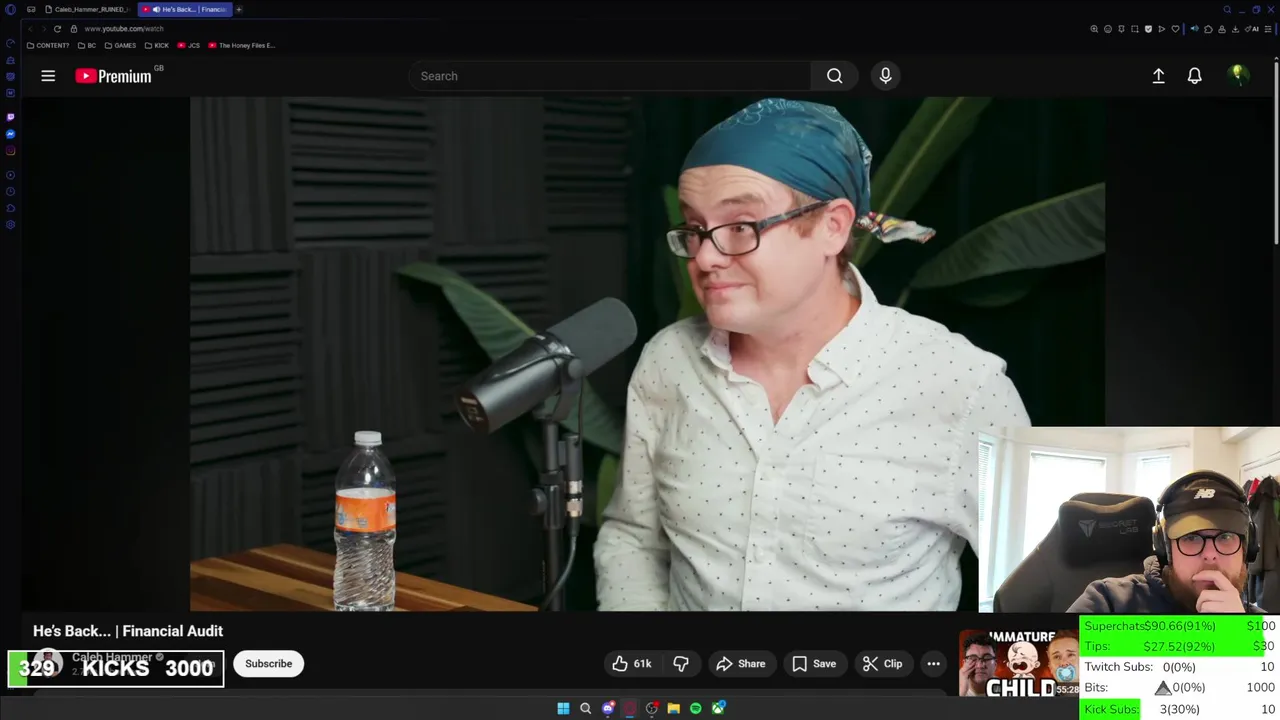Image resolution: width=1280 pixels, height=720 pixels.
Task: Click the video title 'He's Back... | Financial Audit'
Action: [128, 631]
